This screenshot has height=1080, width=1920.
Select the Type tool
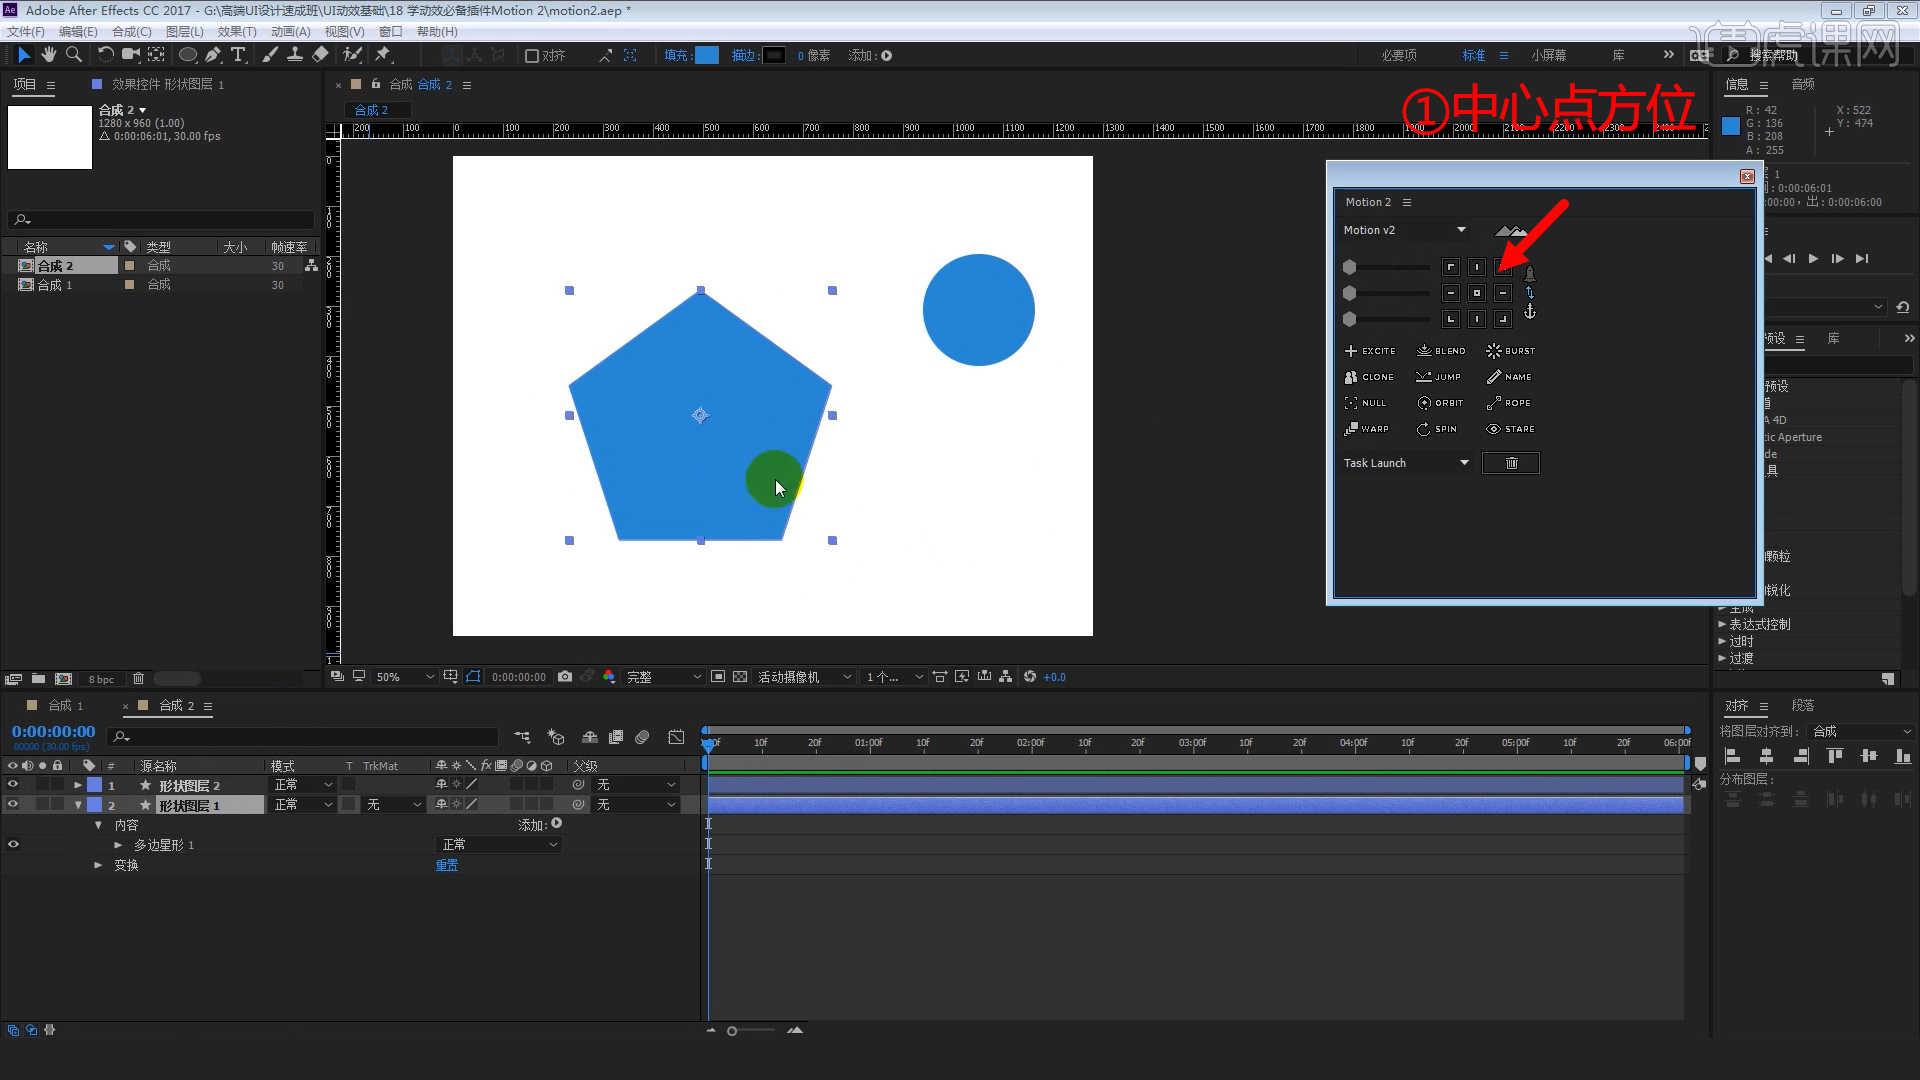coord(238,55)
